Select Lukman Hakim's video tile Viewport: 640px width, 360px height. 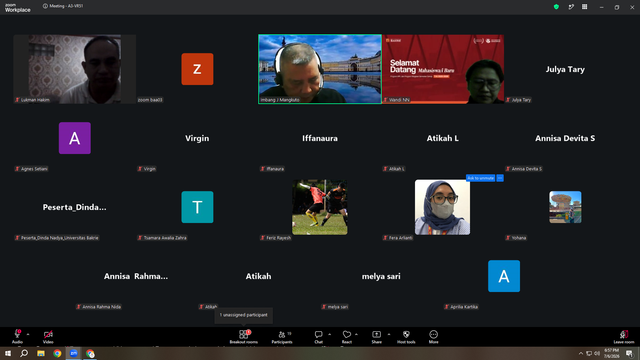[75, 69]
